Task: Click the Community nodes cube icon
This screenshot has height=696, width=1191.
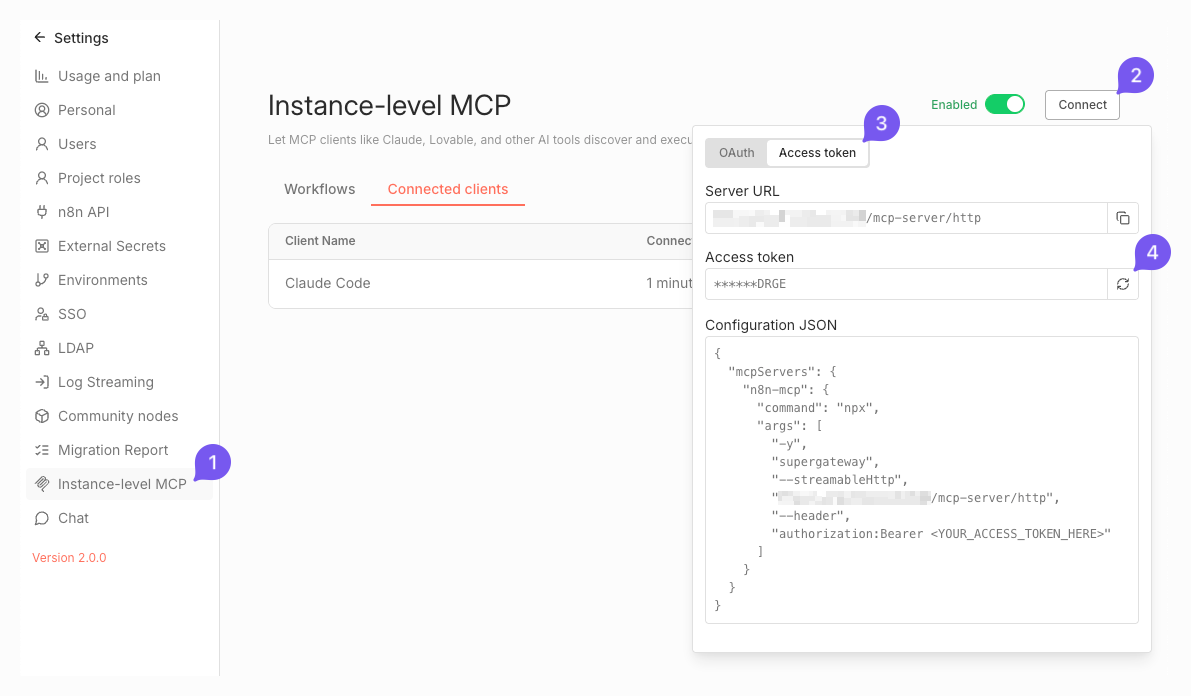Action: pos(42,416)
